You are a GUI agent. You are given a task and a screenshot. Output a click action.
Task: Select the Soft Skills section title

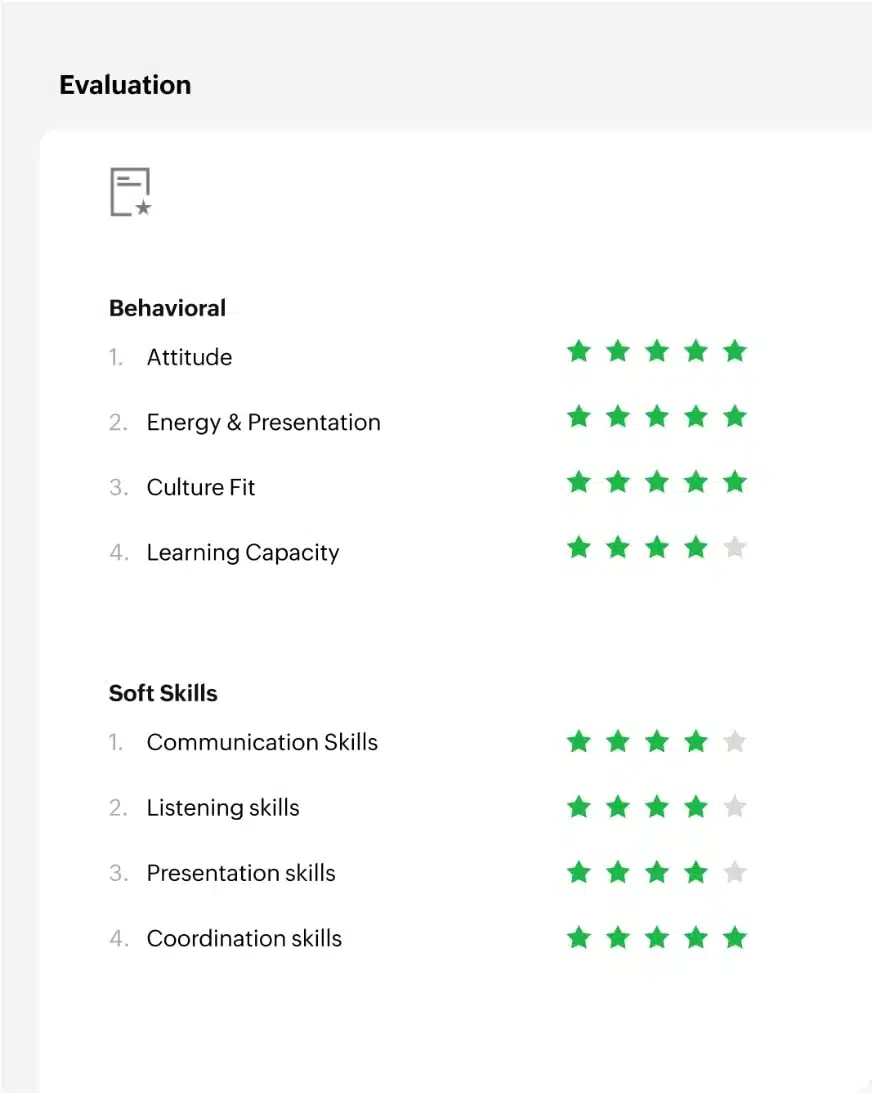click(x=163, y=693)
